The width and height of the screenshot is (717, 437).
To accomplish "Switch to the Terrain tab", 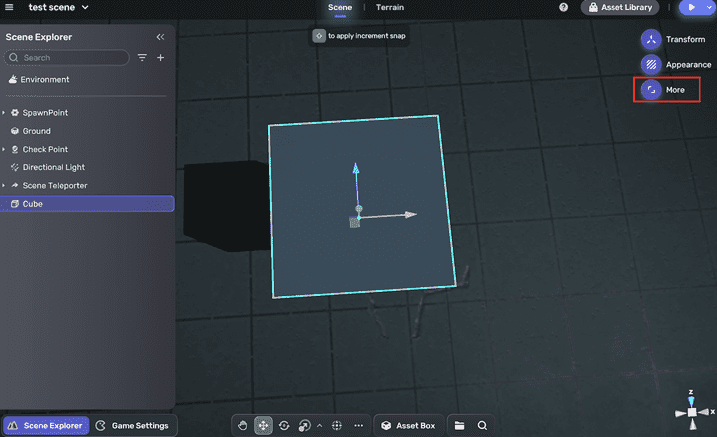I will pyautogui.click(x=390, y=8).
